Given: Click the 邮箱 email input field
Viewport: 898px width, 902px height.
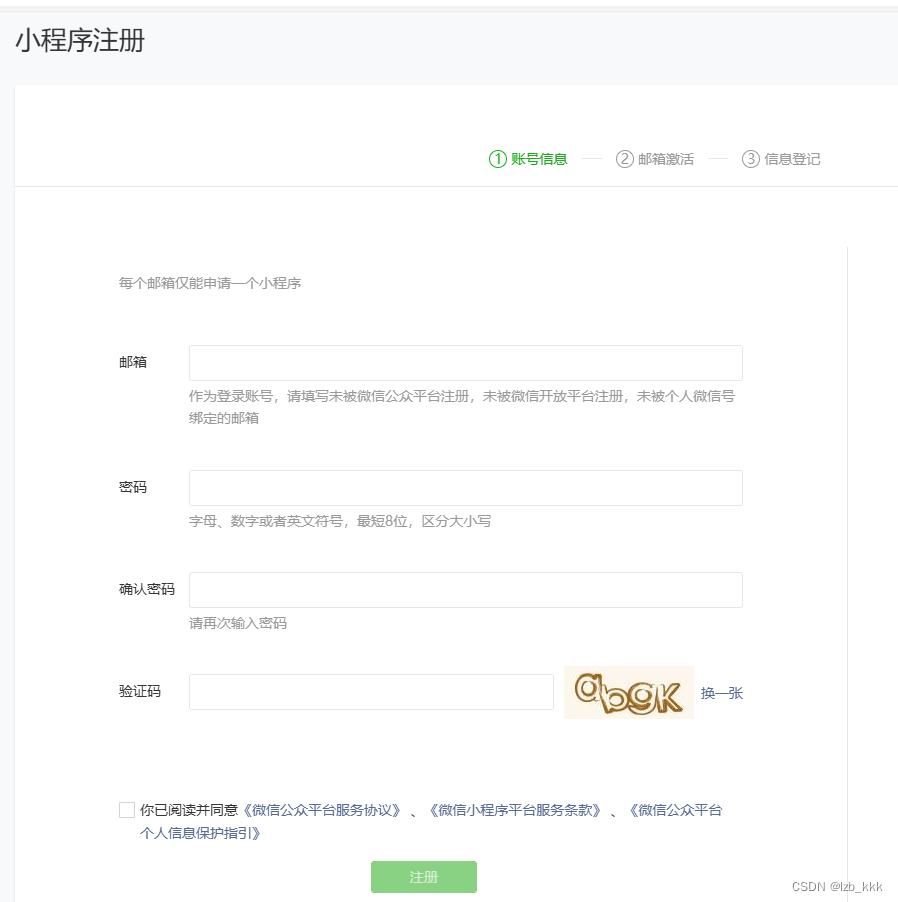Looking at the screenshot, I should click(465, 363).
